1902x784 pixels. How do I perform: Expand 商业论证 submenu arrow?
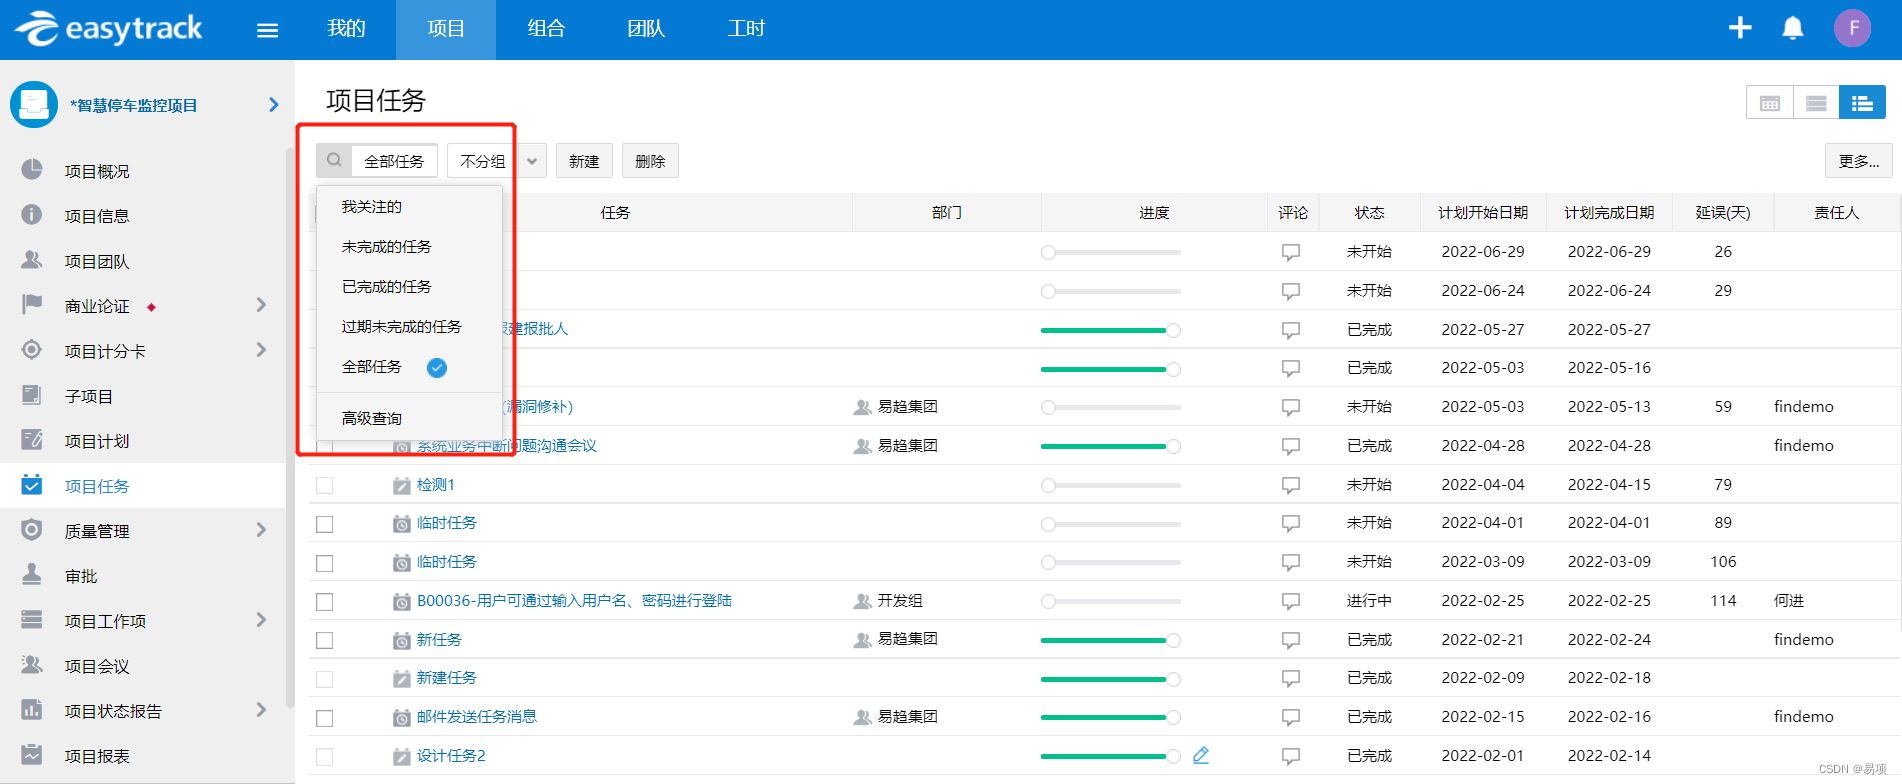(x=261, y=304)
